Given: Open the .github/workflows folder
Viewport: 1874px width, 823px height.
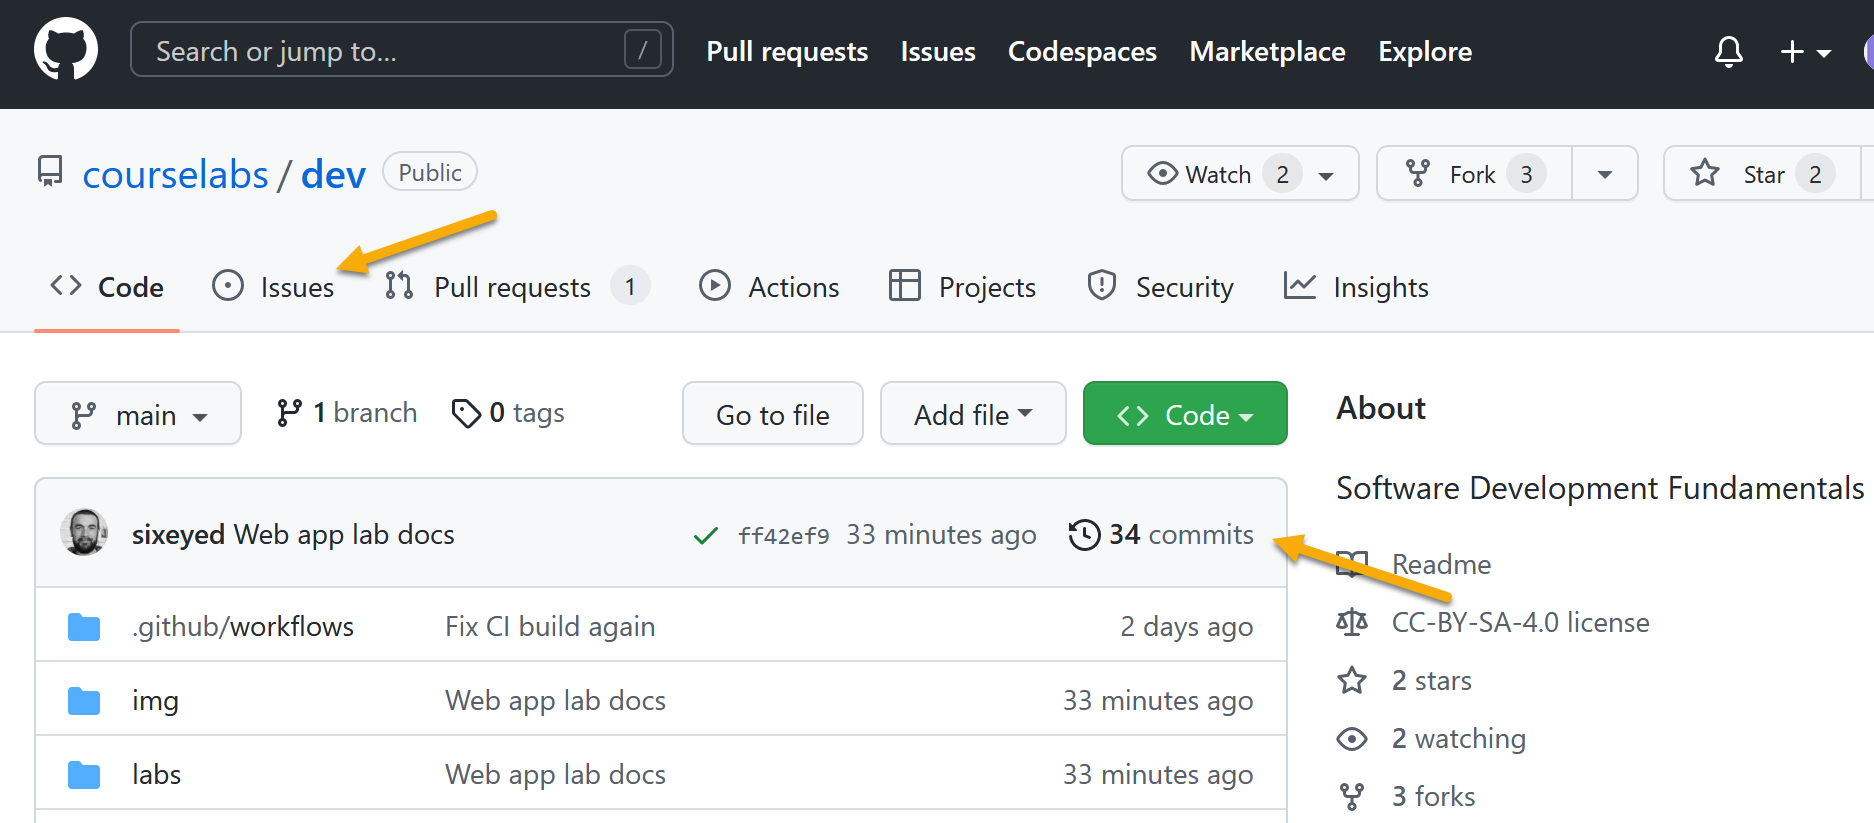Looking at the screenshot, I should click(243, 626).
